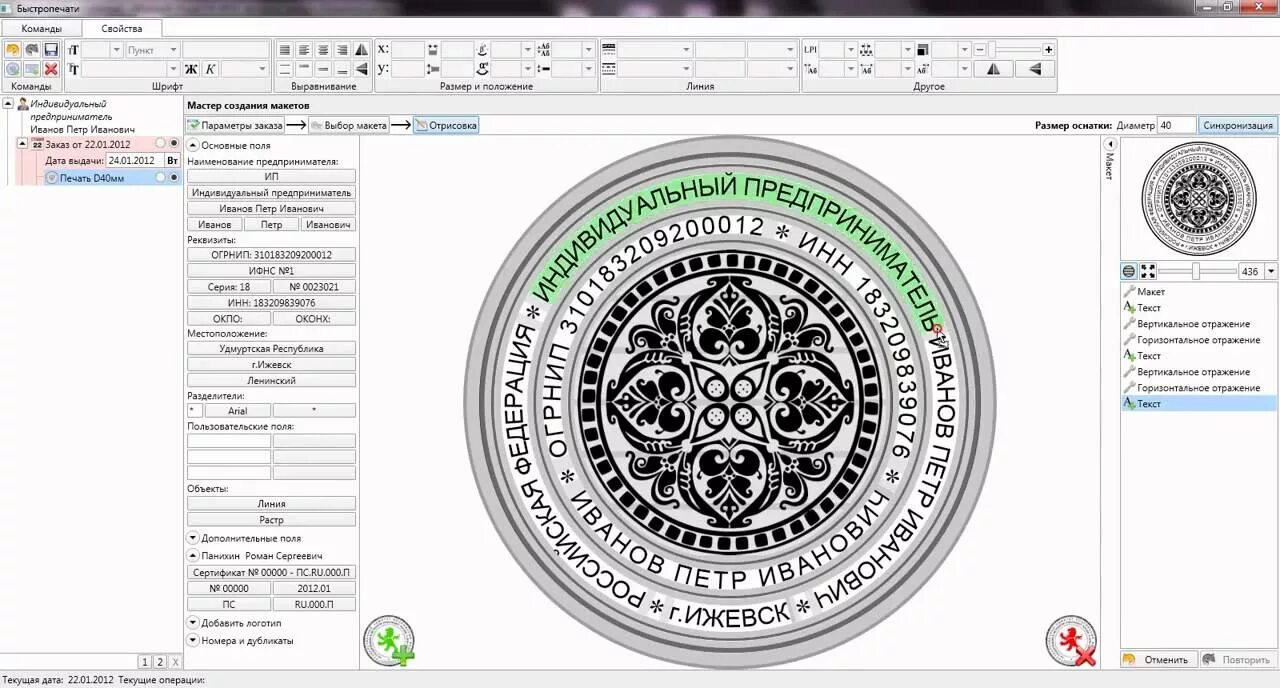
Task: Click the red X delete icon in Команды
Action: pos(50,69)
